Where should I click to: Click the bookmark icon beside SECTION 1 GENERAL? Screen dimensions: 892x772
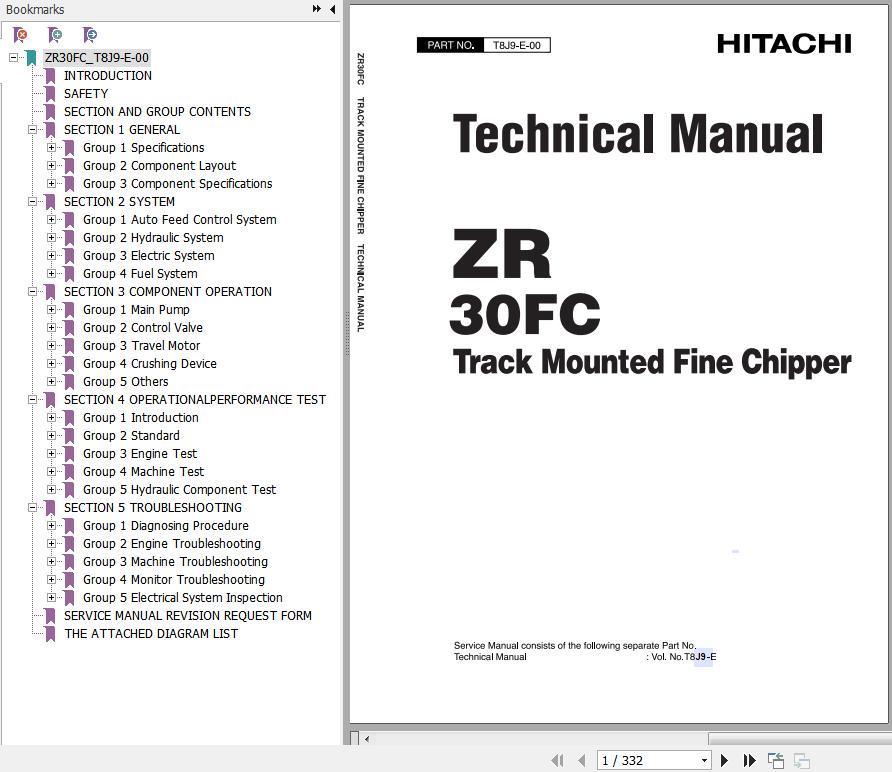point(50,130)
